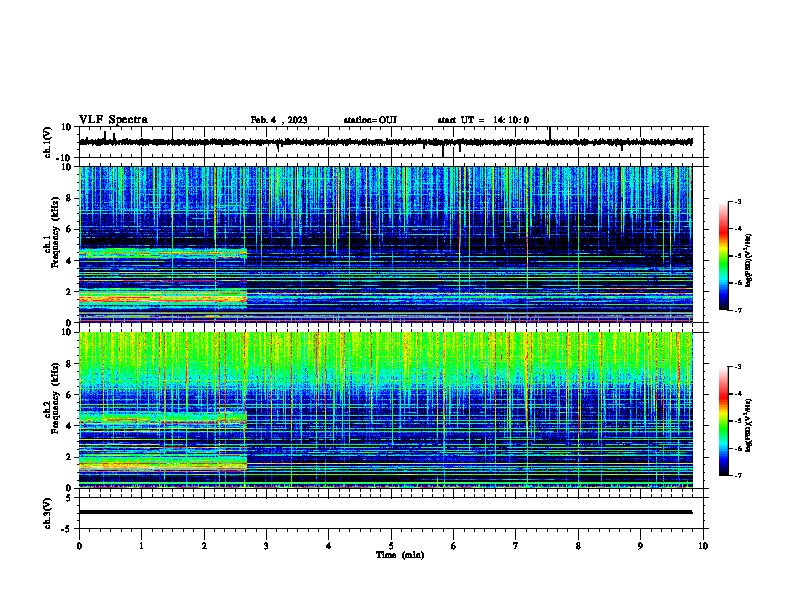Click the log(PSD) label beside ch.2 color bar
The height and width of the screenshot is (612, 792).
[749, 425]
